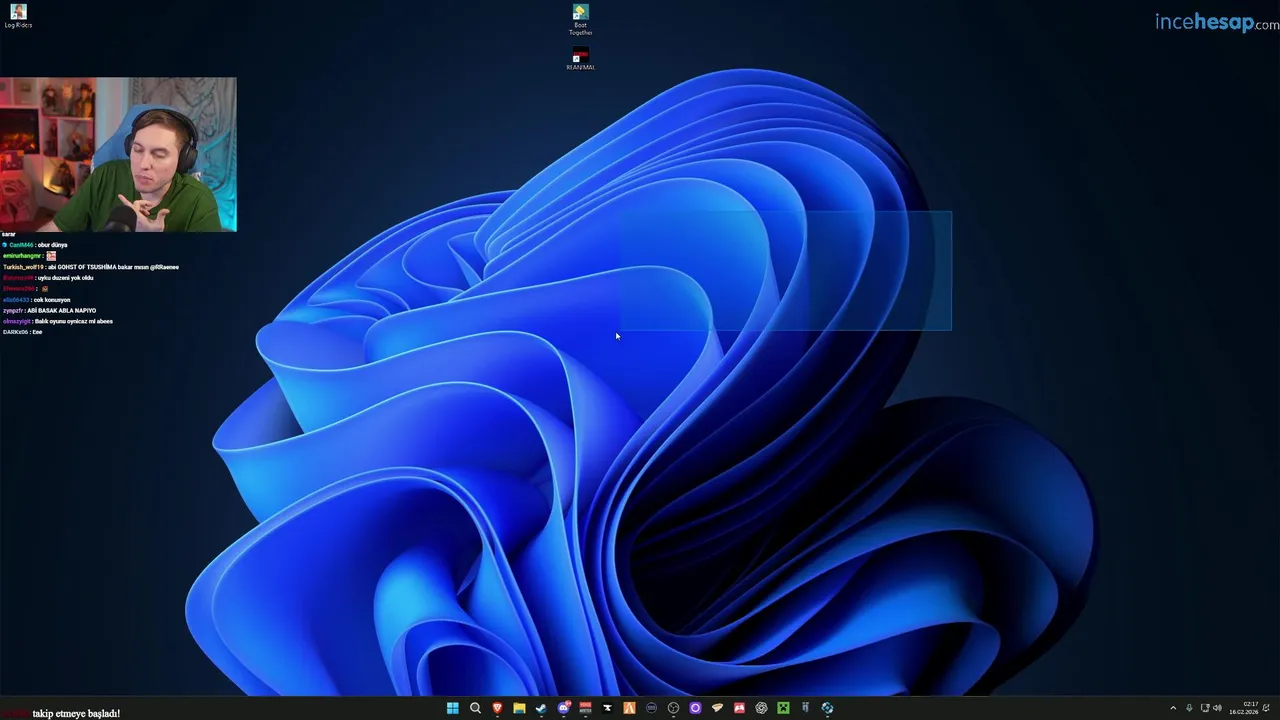Viewport: 1280px width, 720px height.
Task: Launch Brave browser from taskbar
Action: [497, 708]
